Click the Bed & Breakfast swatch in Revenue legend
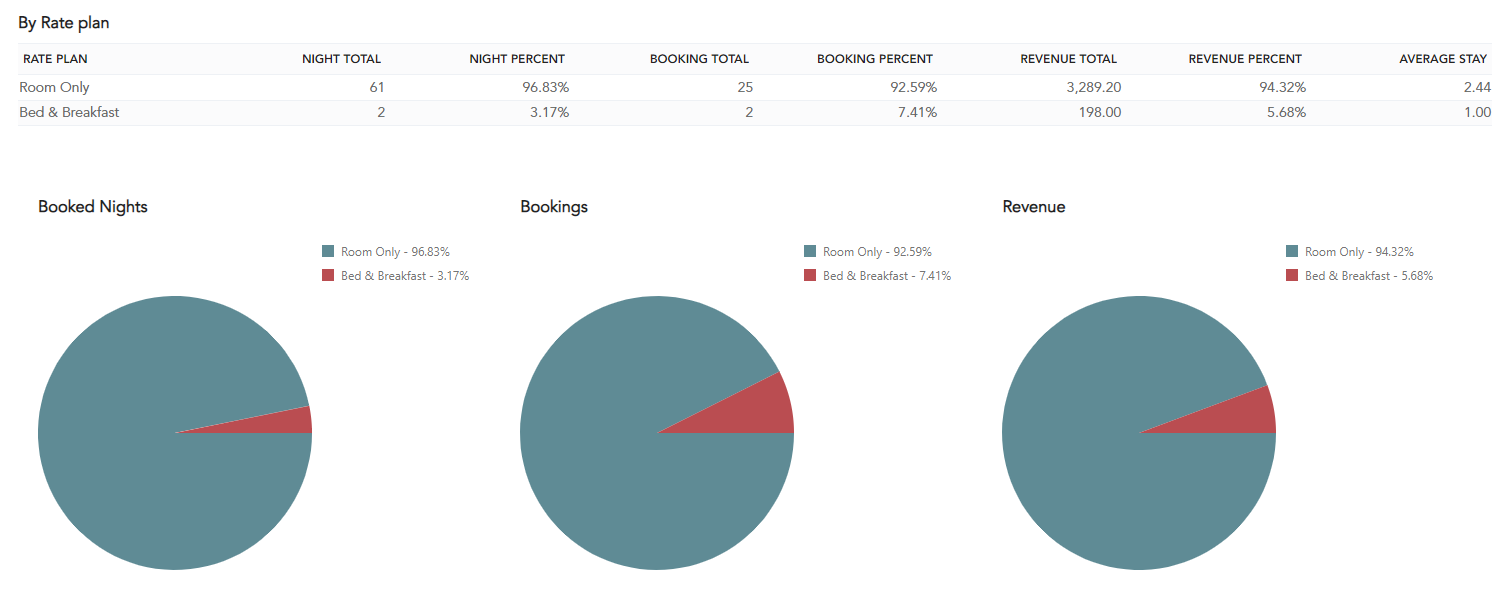The image size is (1511, 597). (1292, 276)
